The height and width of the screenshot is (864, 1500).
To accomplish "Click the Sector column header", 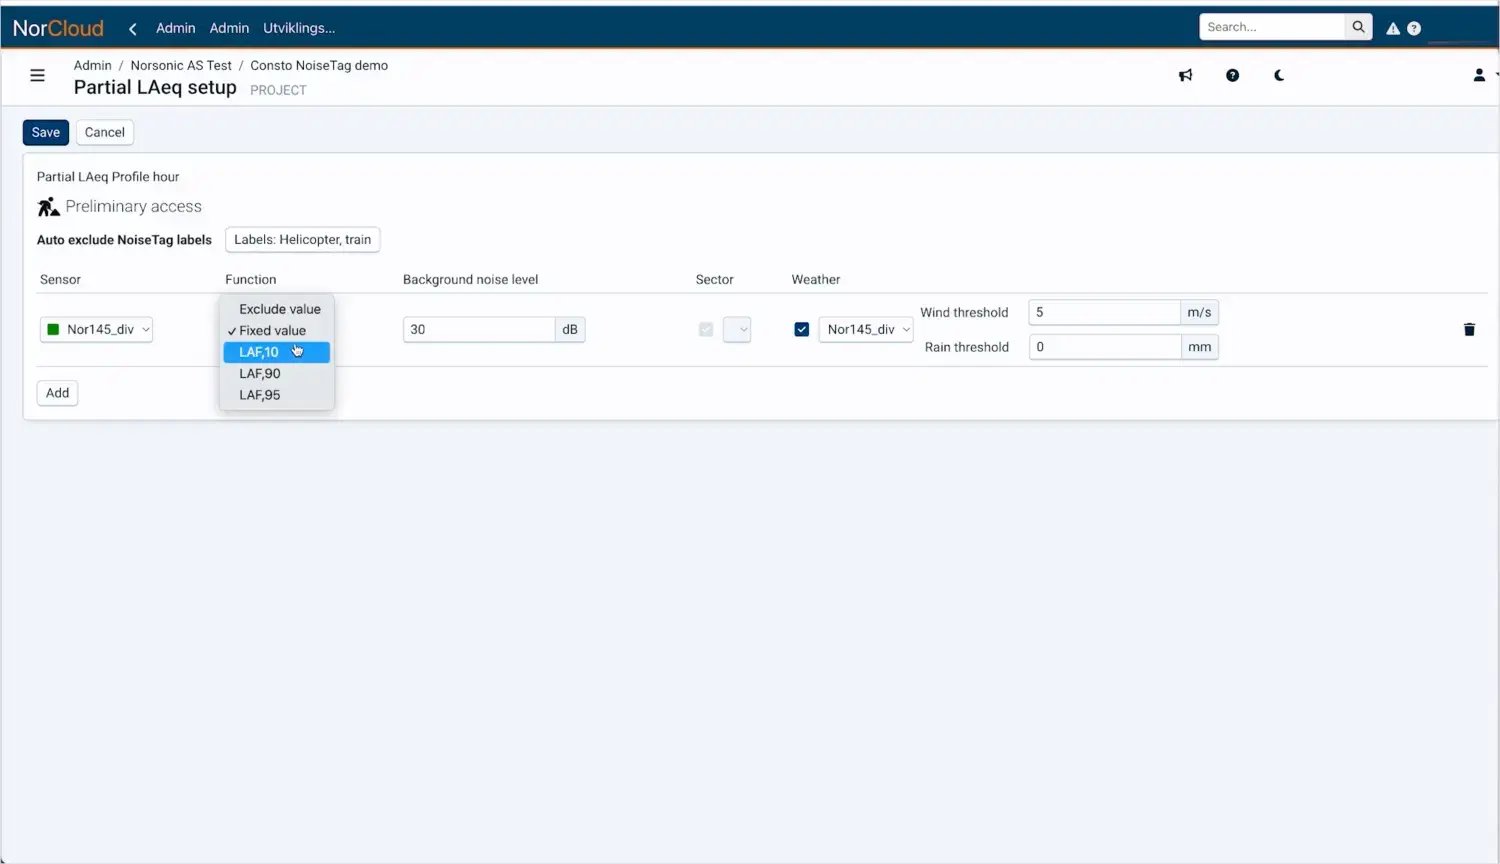I will click(715, 279).
